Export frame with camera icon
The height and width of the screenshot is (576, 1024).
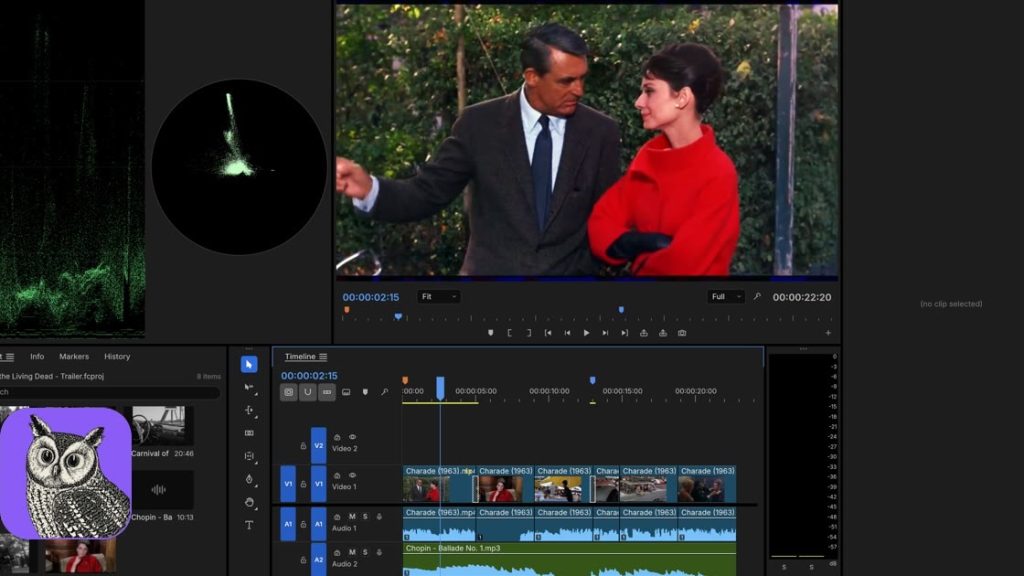(682, 333)
